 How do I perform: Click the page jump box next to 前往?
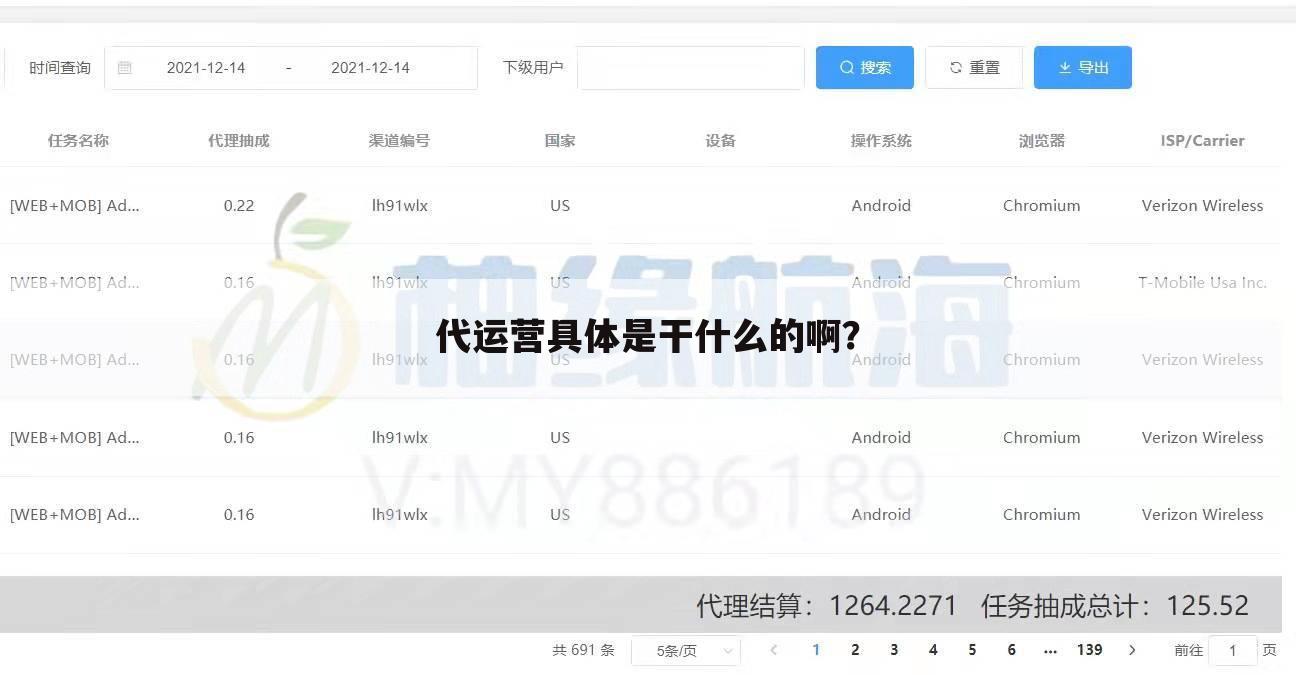(1232, 650)
